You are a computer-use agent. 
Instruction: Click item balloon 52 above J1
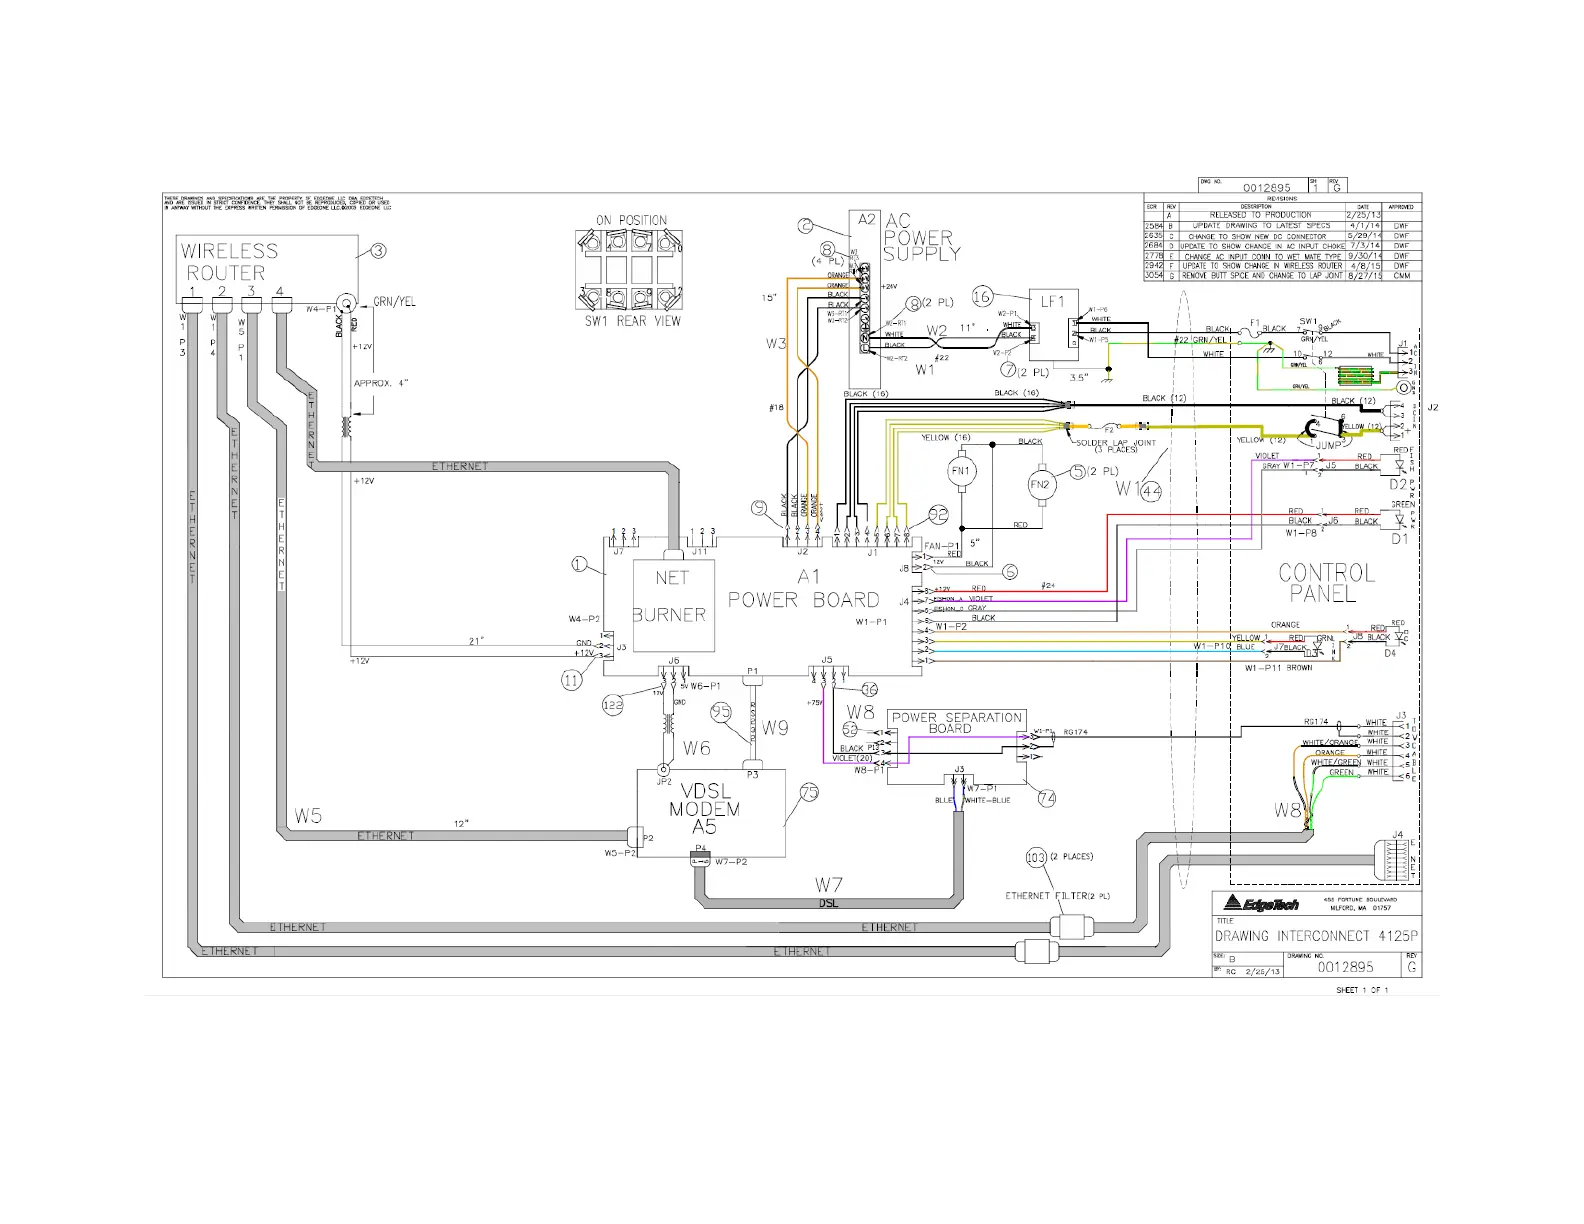(x=937, y=513)
